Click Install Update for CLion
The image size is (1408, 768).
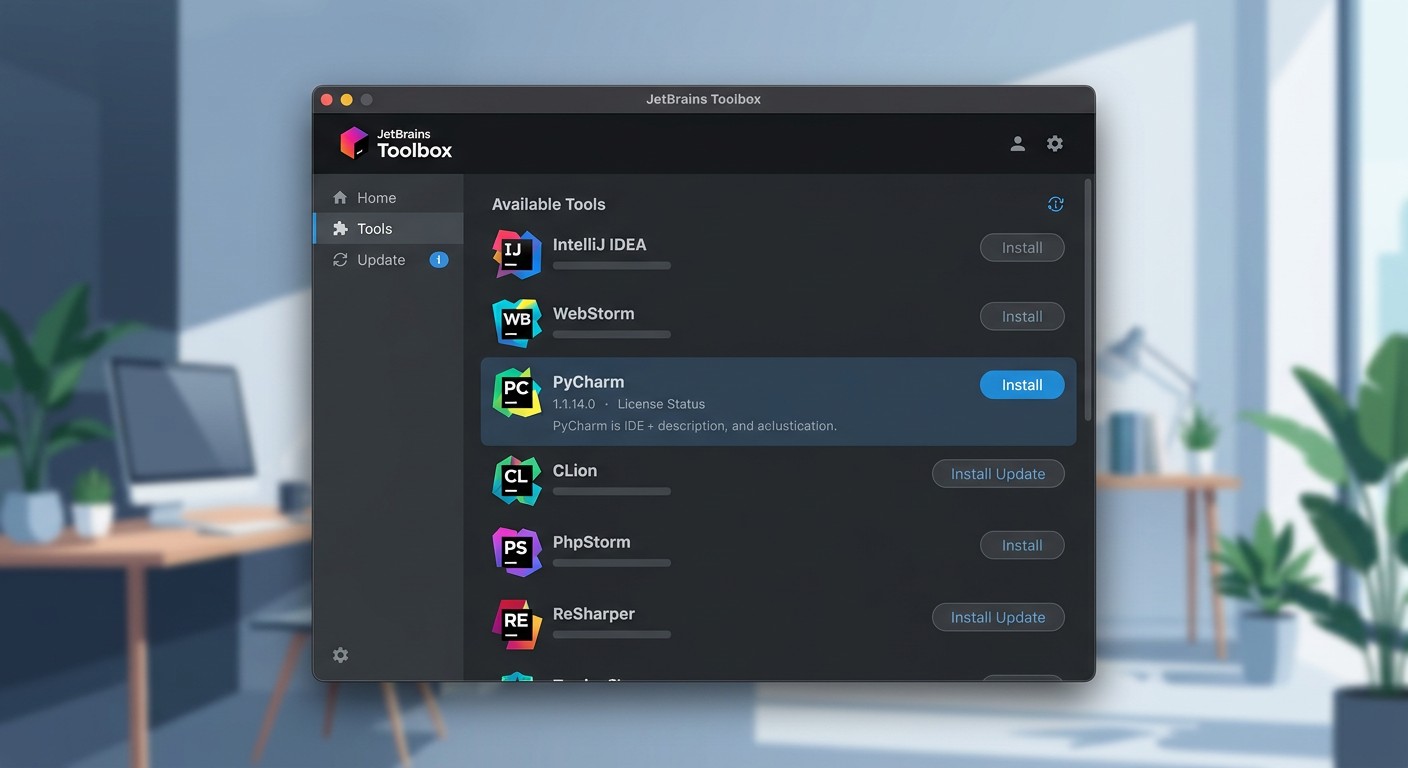998,474
